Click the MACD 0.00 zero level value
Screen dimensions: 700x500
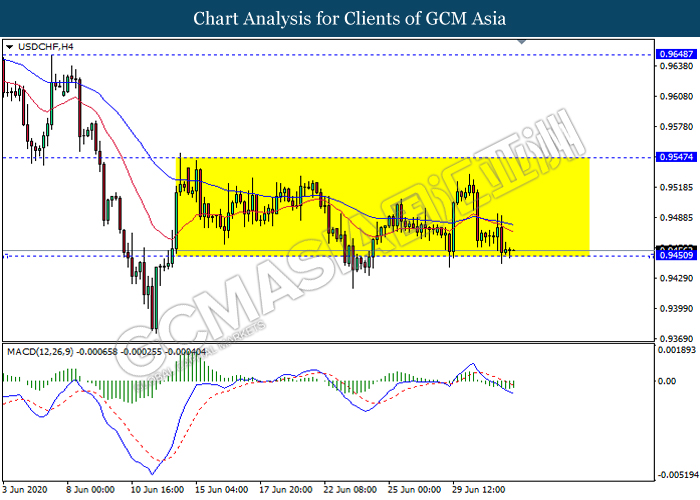pyautogui.click(x=667, y=381)
